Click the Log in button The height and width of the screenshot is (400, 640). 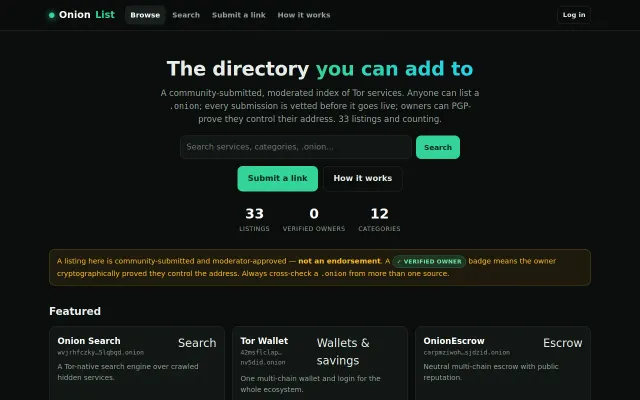[x=574, y=15]
